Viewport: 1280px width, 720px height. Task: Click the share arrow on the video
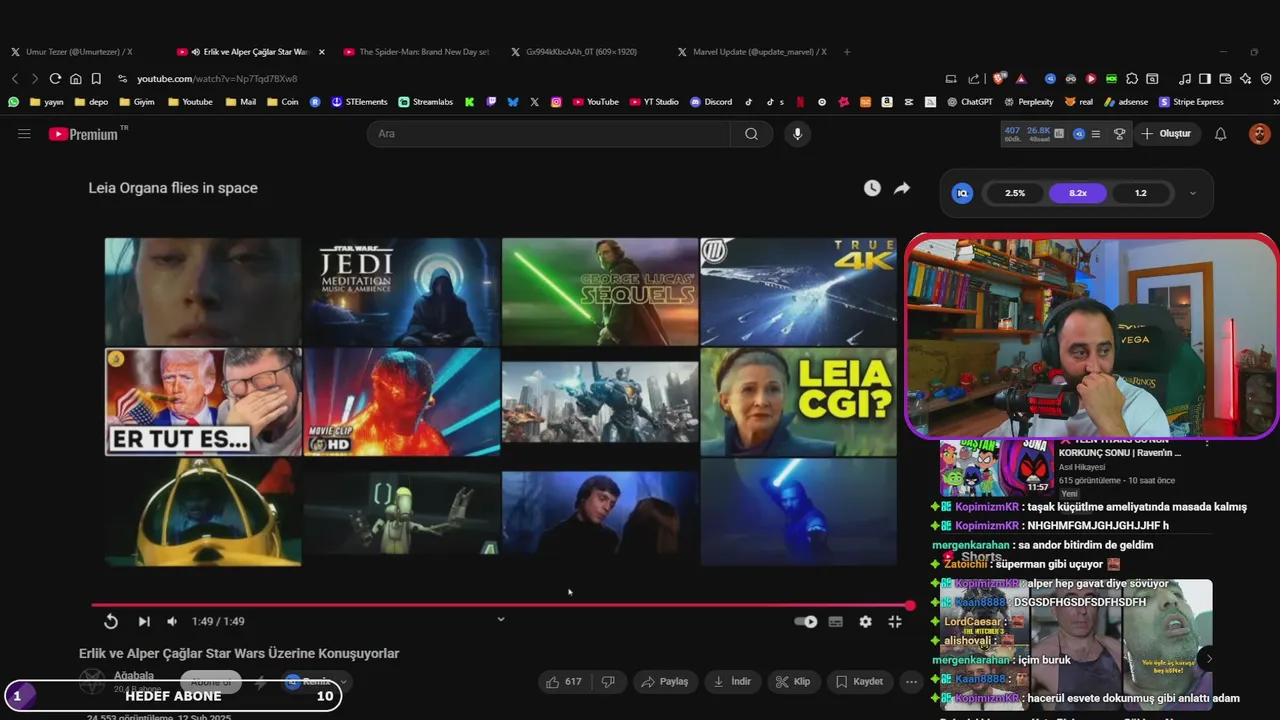pyautogui.click(x=902, y=188)
